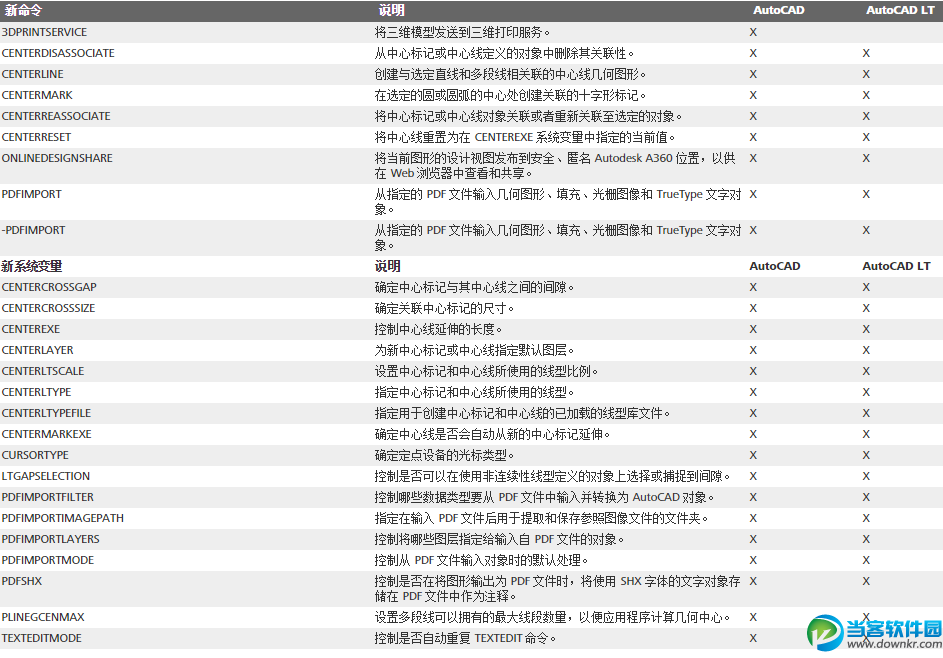This screenshot has height=658, width=943.
Task: Select the PDFSHX system variable
Action: [22, 582]
